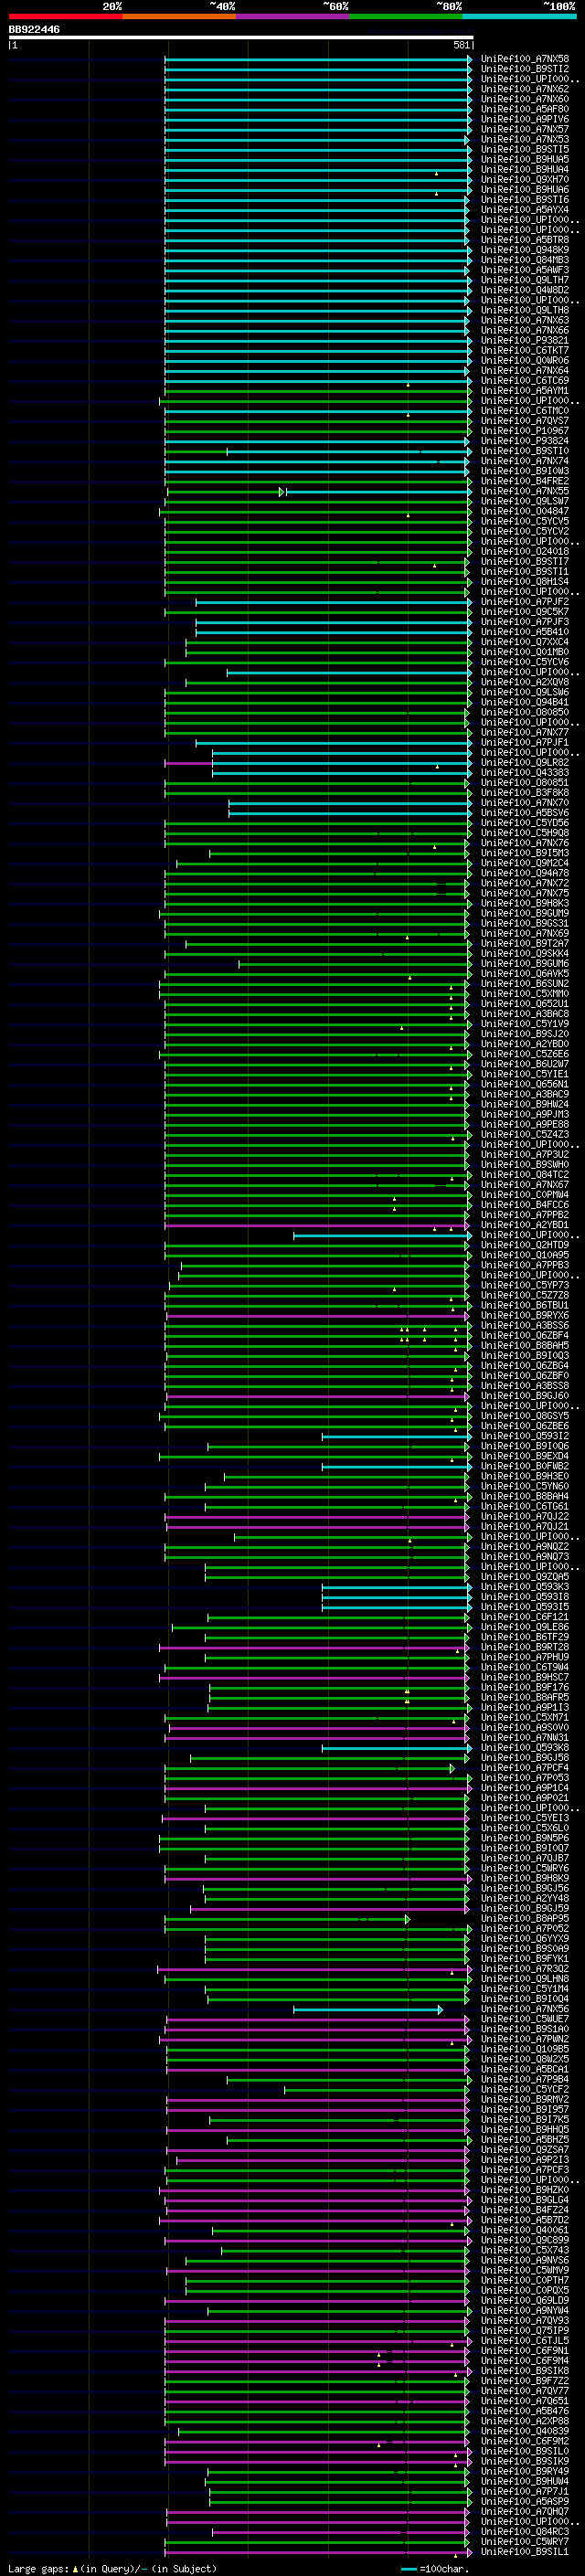
Task: Open hit UniRef100_A7NX58
Action: point(525,59)
